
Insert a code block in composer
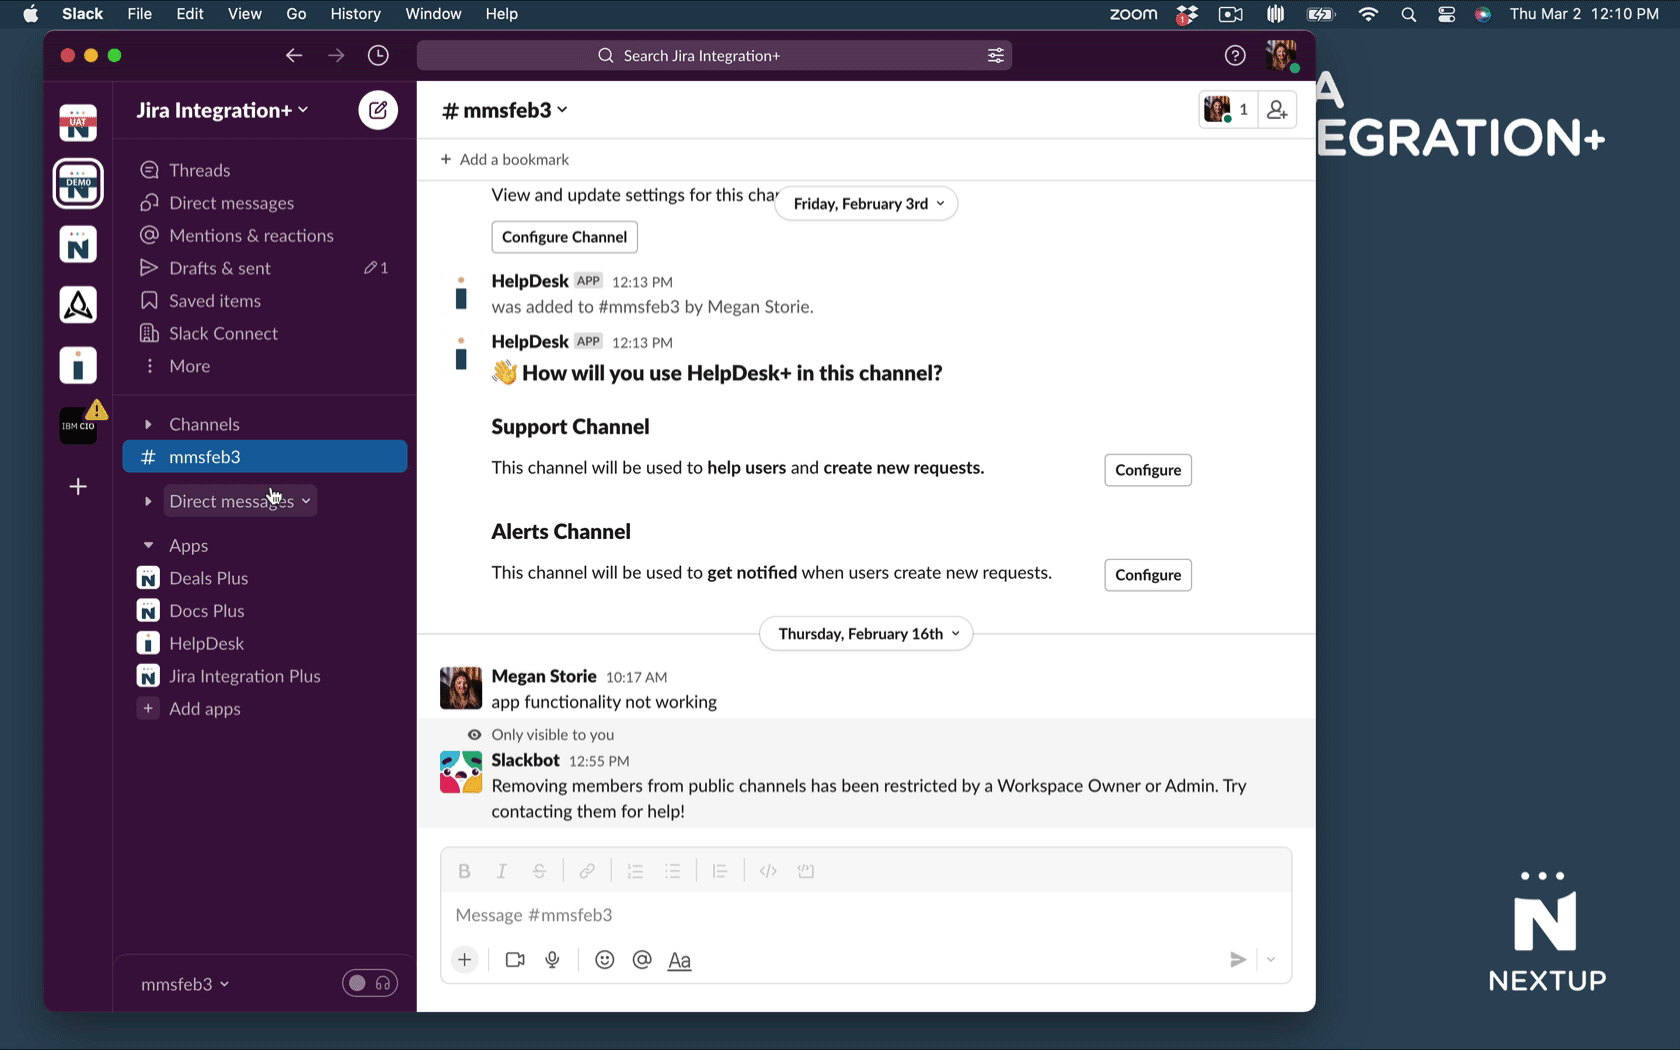[x=806, y=871]
